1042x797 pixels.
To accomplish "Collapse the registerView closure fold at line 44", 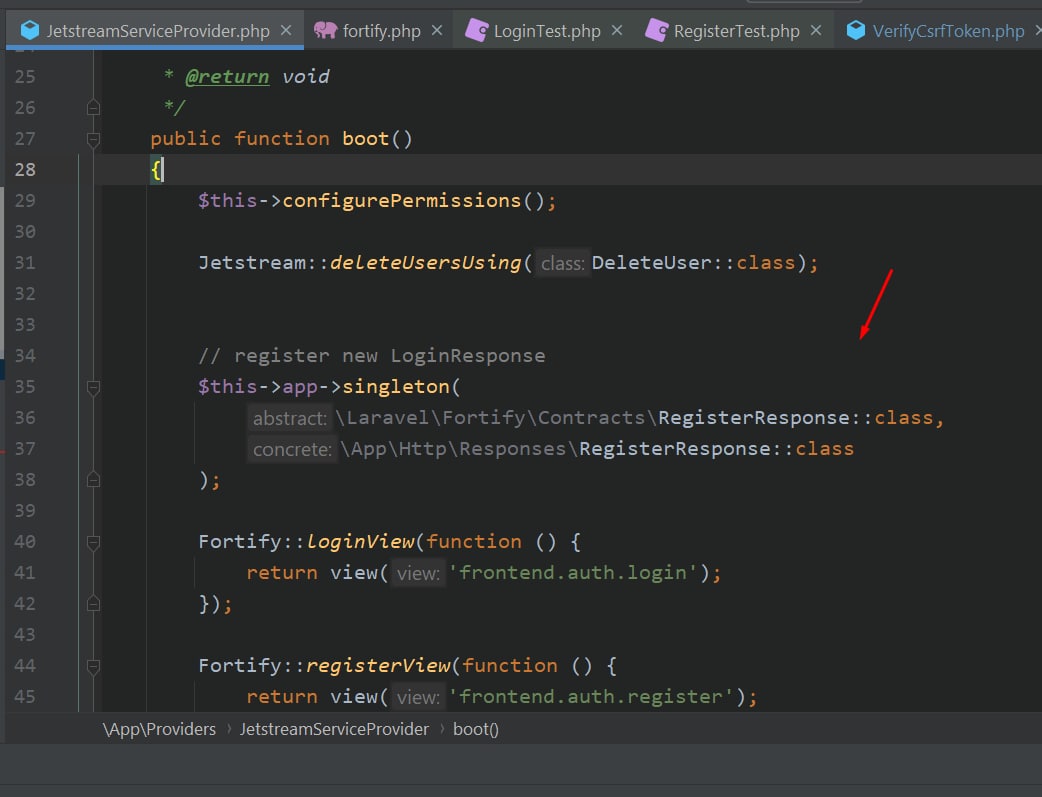I will [x=93, y=665].
